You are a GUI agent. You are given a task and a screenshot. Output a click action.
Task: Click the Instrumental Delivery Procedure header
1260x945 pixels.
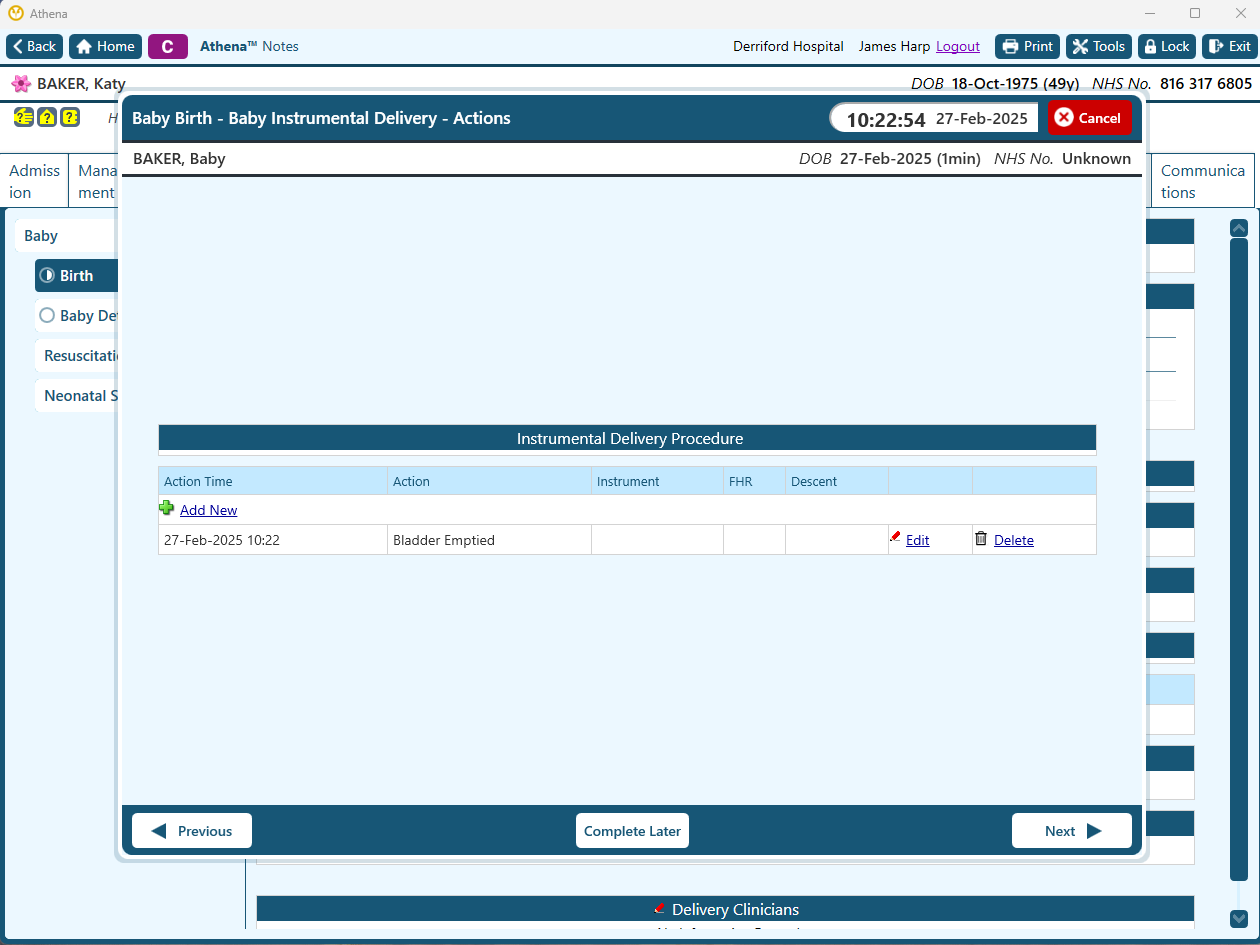click(627, 438)
